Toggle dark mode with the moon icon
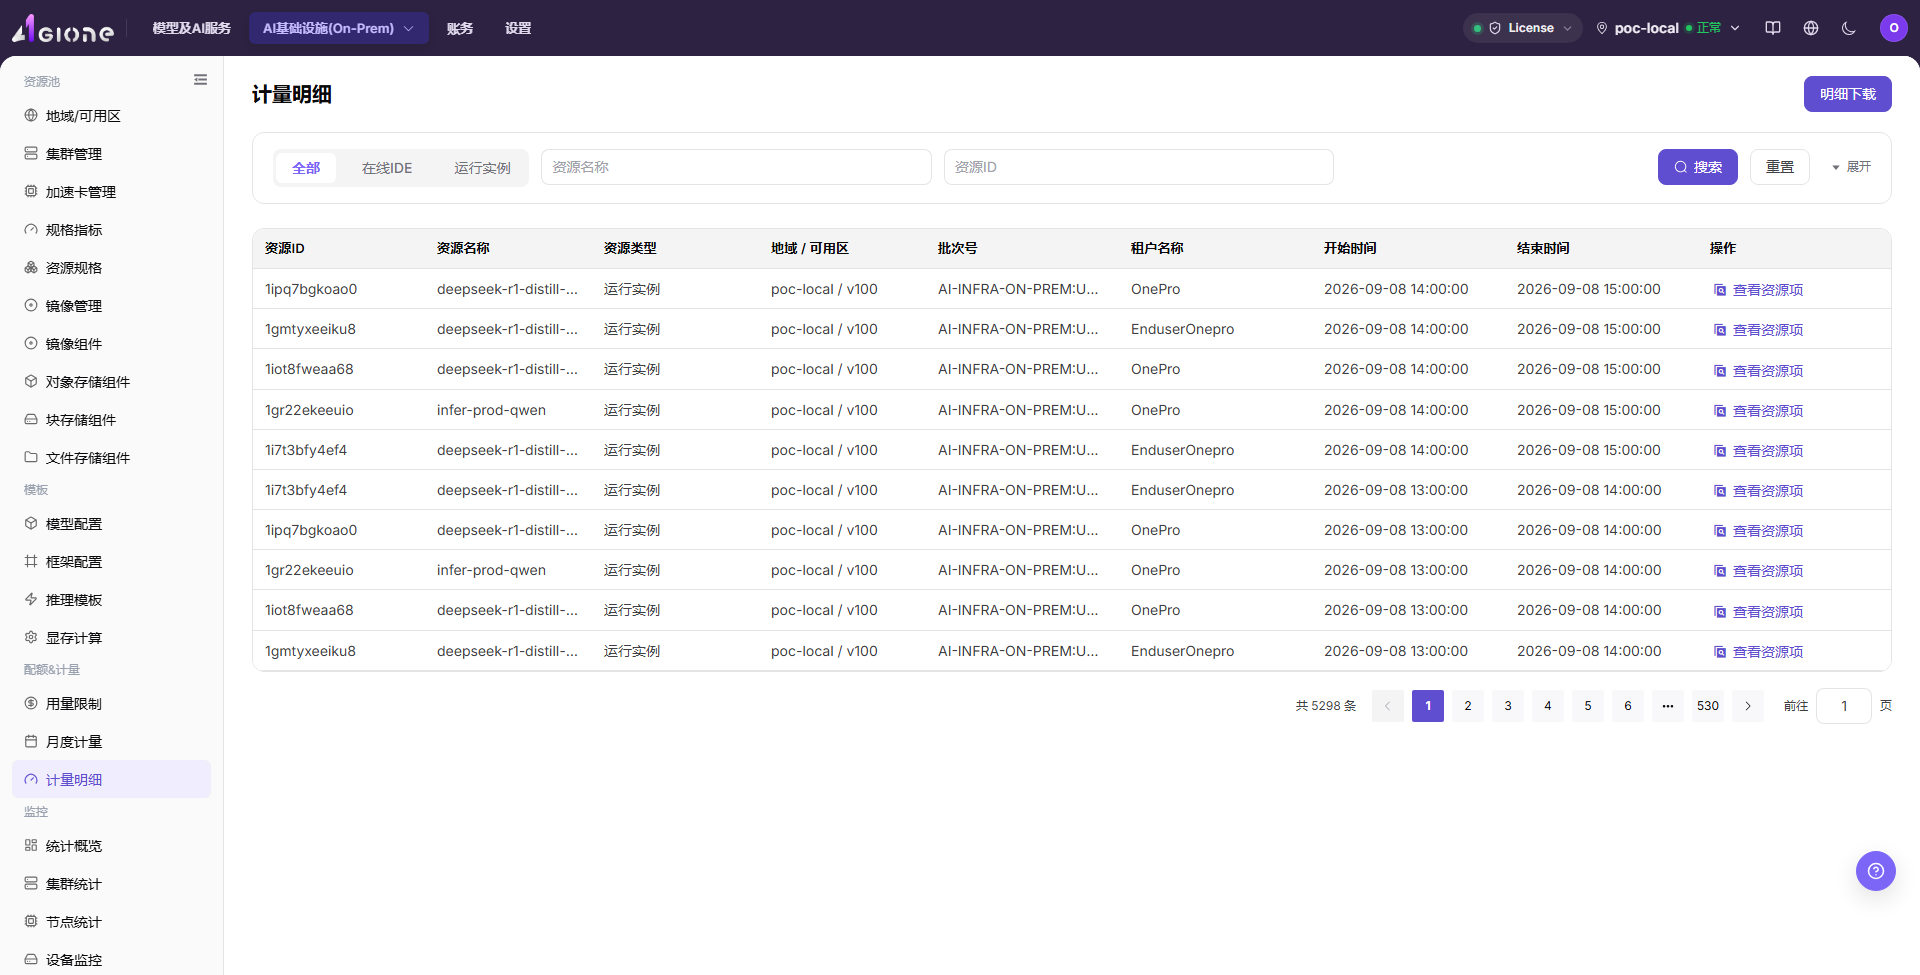1920x975 pixels. point(1849,28)
